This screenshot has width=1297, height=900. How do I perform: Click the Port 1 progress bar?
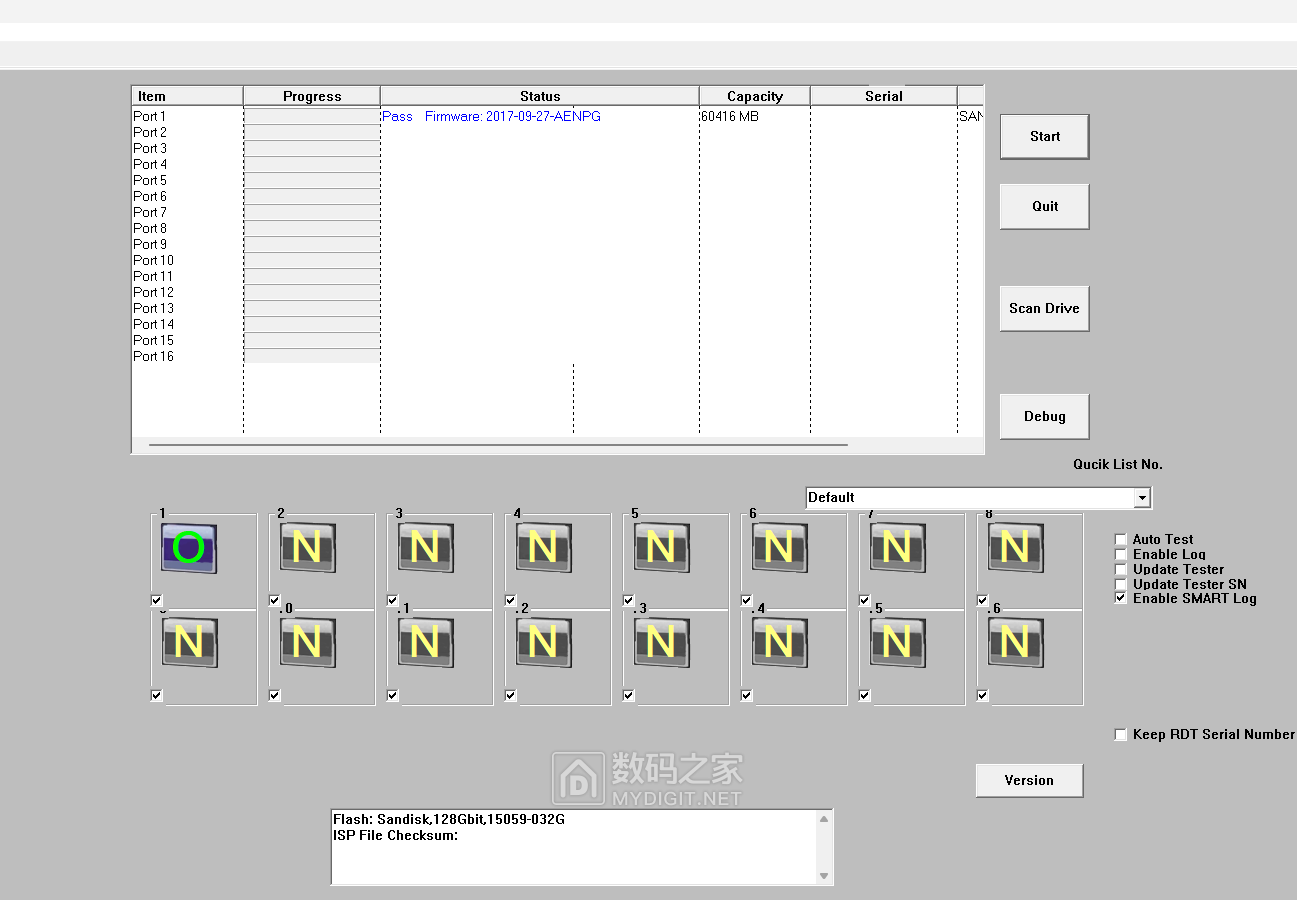click(x=312, y=116)
